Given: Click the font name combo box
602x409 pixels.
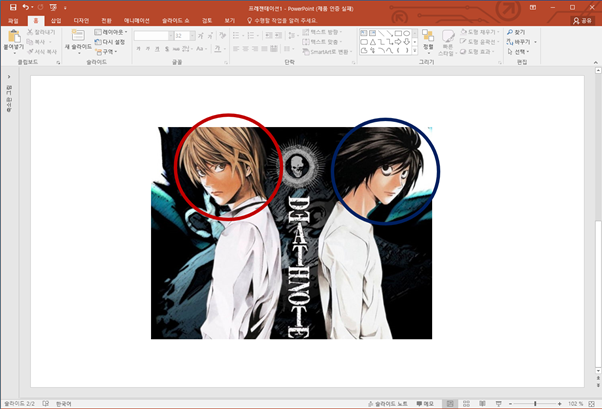Looking at the screenshot, I should click(152, 36).
